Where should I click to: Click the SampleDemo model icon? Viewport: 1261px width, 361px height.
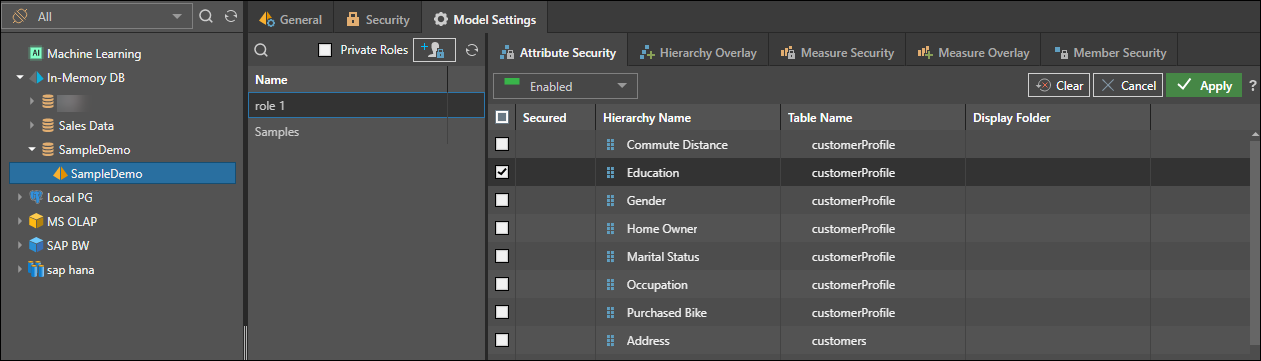click(60, 174)
